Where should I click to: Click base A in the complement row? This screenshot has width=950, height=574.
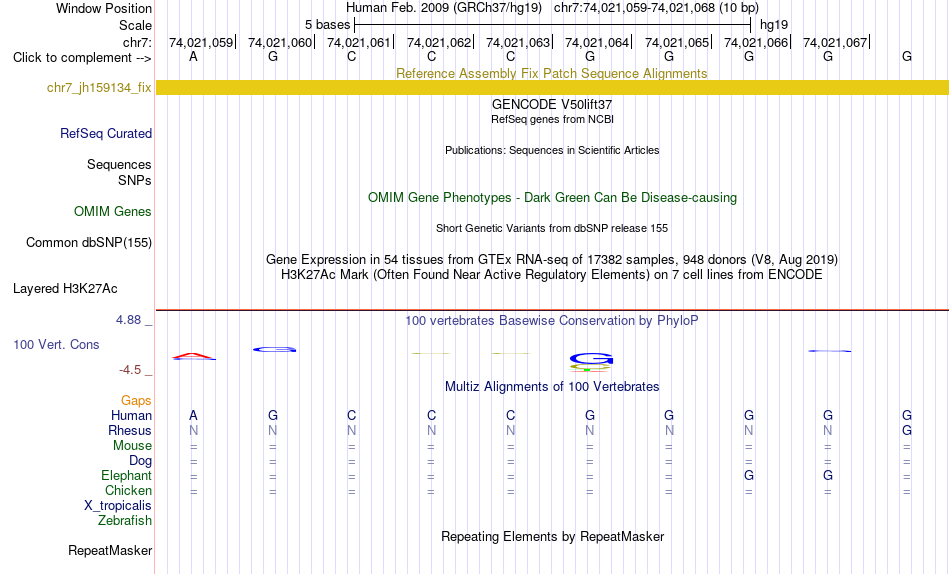coord(193,56)
